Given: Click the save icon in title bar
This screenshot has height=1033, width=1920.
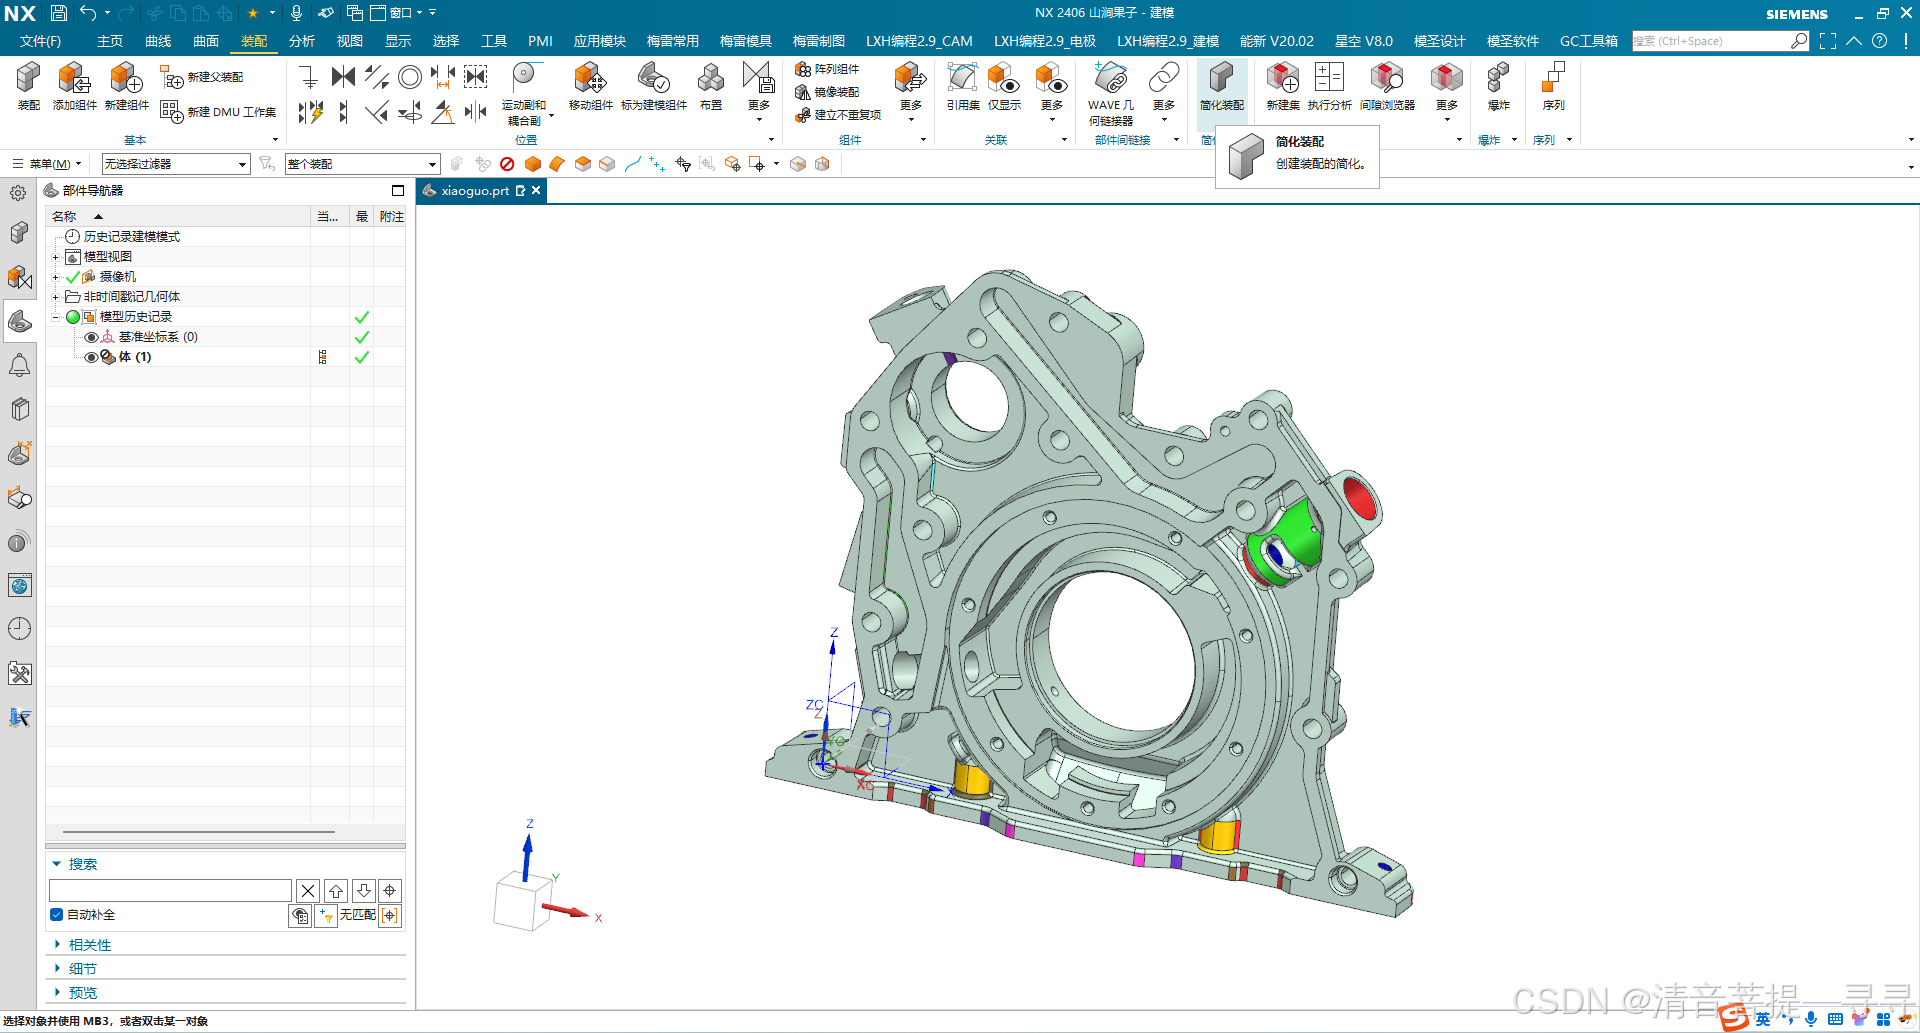Looking at the screenshot, I should [59, 13].
